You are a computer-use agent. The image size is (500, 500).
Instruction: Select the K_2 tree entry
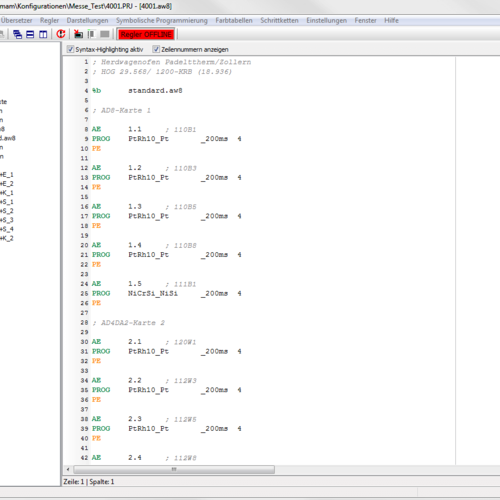pyautogui.click(x=7, y=238)
